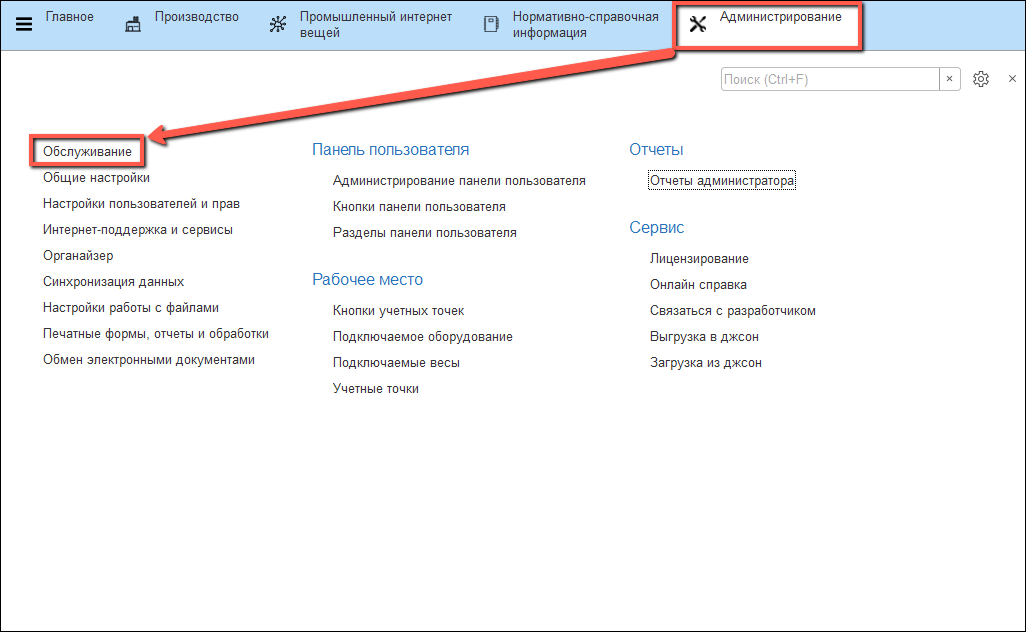1026x632 pixels.
Task: Open Настройки пользователей и прав
Action: [141, 203]
